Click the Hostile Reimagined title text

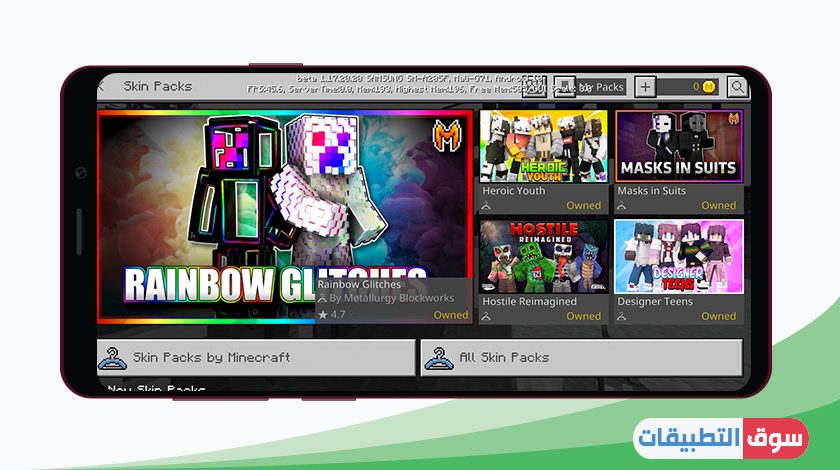tap(529, 302)
